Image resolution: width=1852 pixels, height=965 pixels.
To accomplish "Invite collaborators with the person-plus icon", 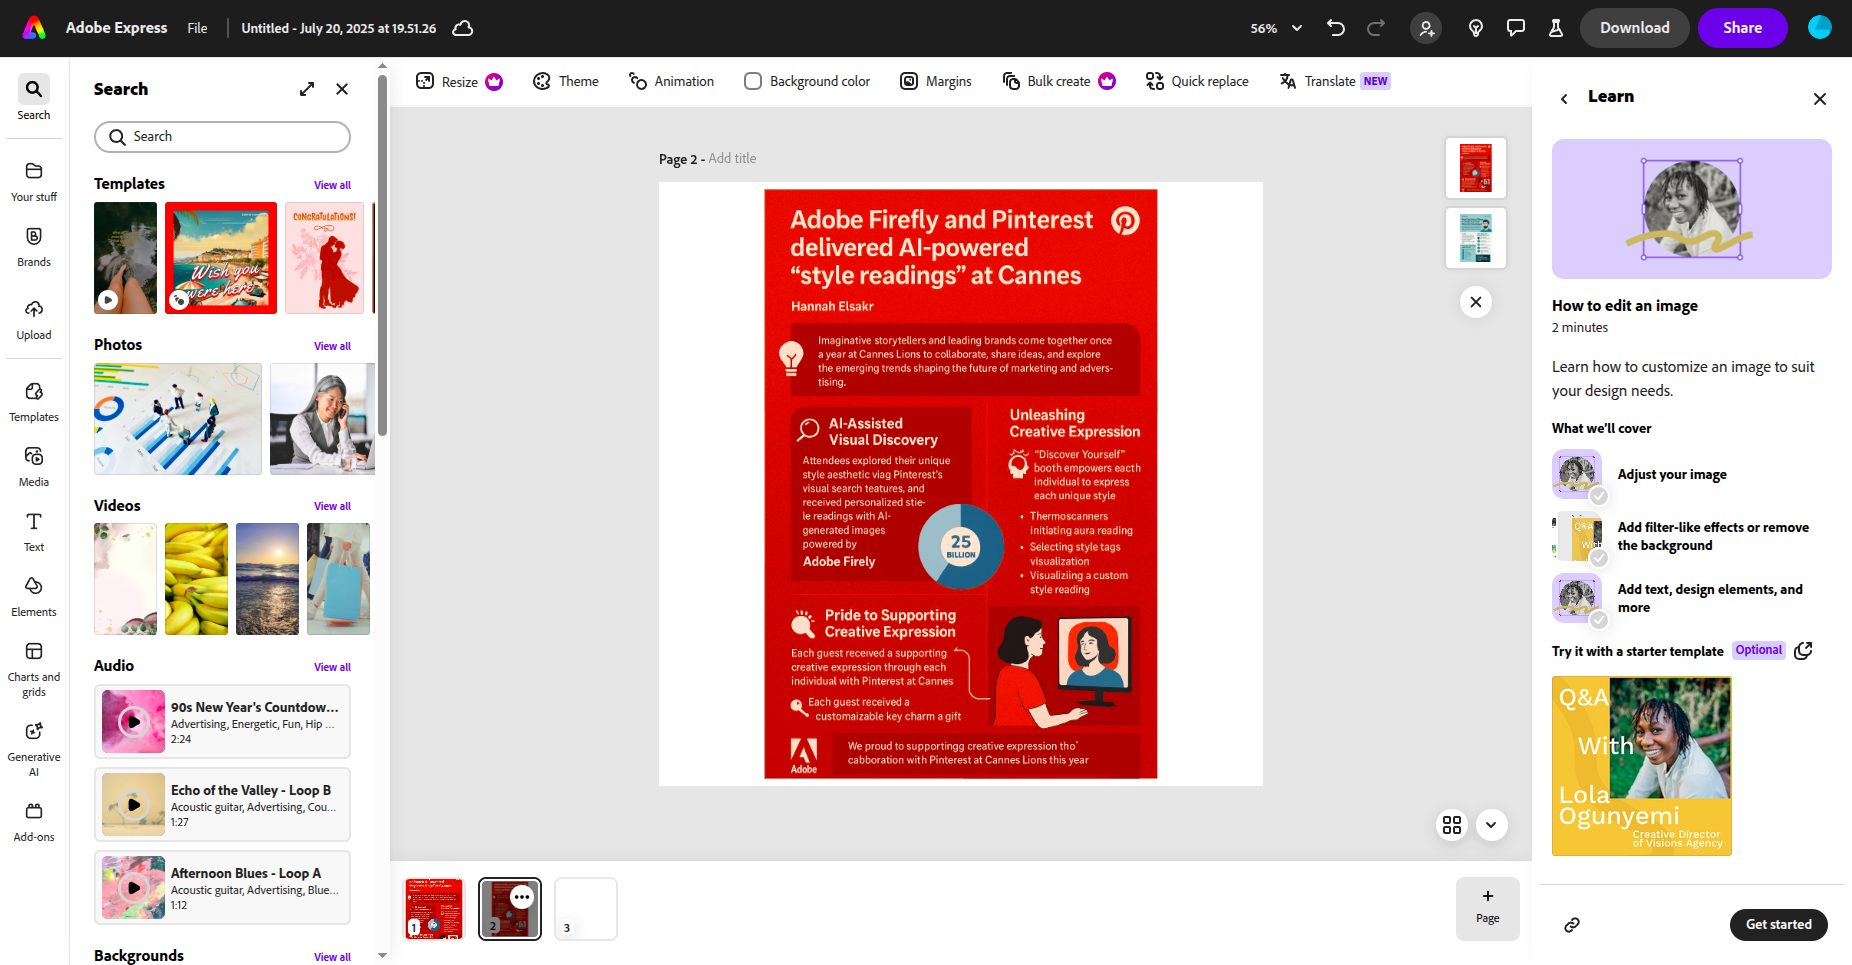I will point(1426,28).
